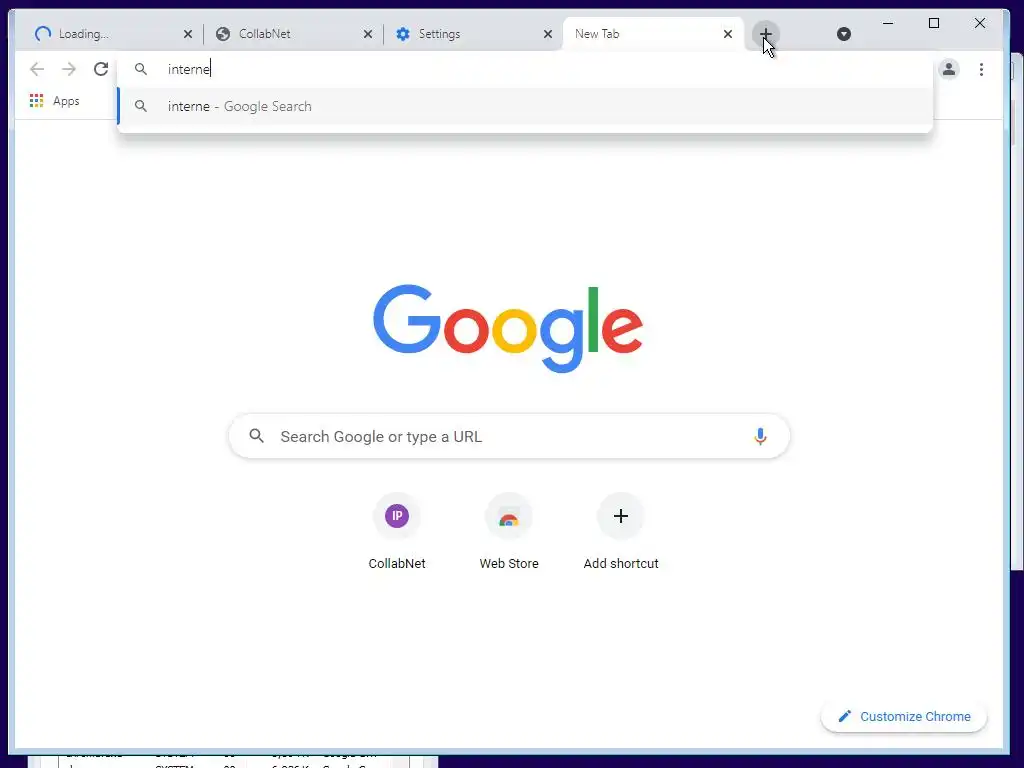1024x768 pixels.
Task: Click the magnifier icon in the address bar
Action: 140,69
